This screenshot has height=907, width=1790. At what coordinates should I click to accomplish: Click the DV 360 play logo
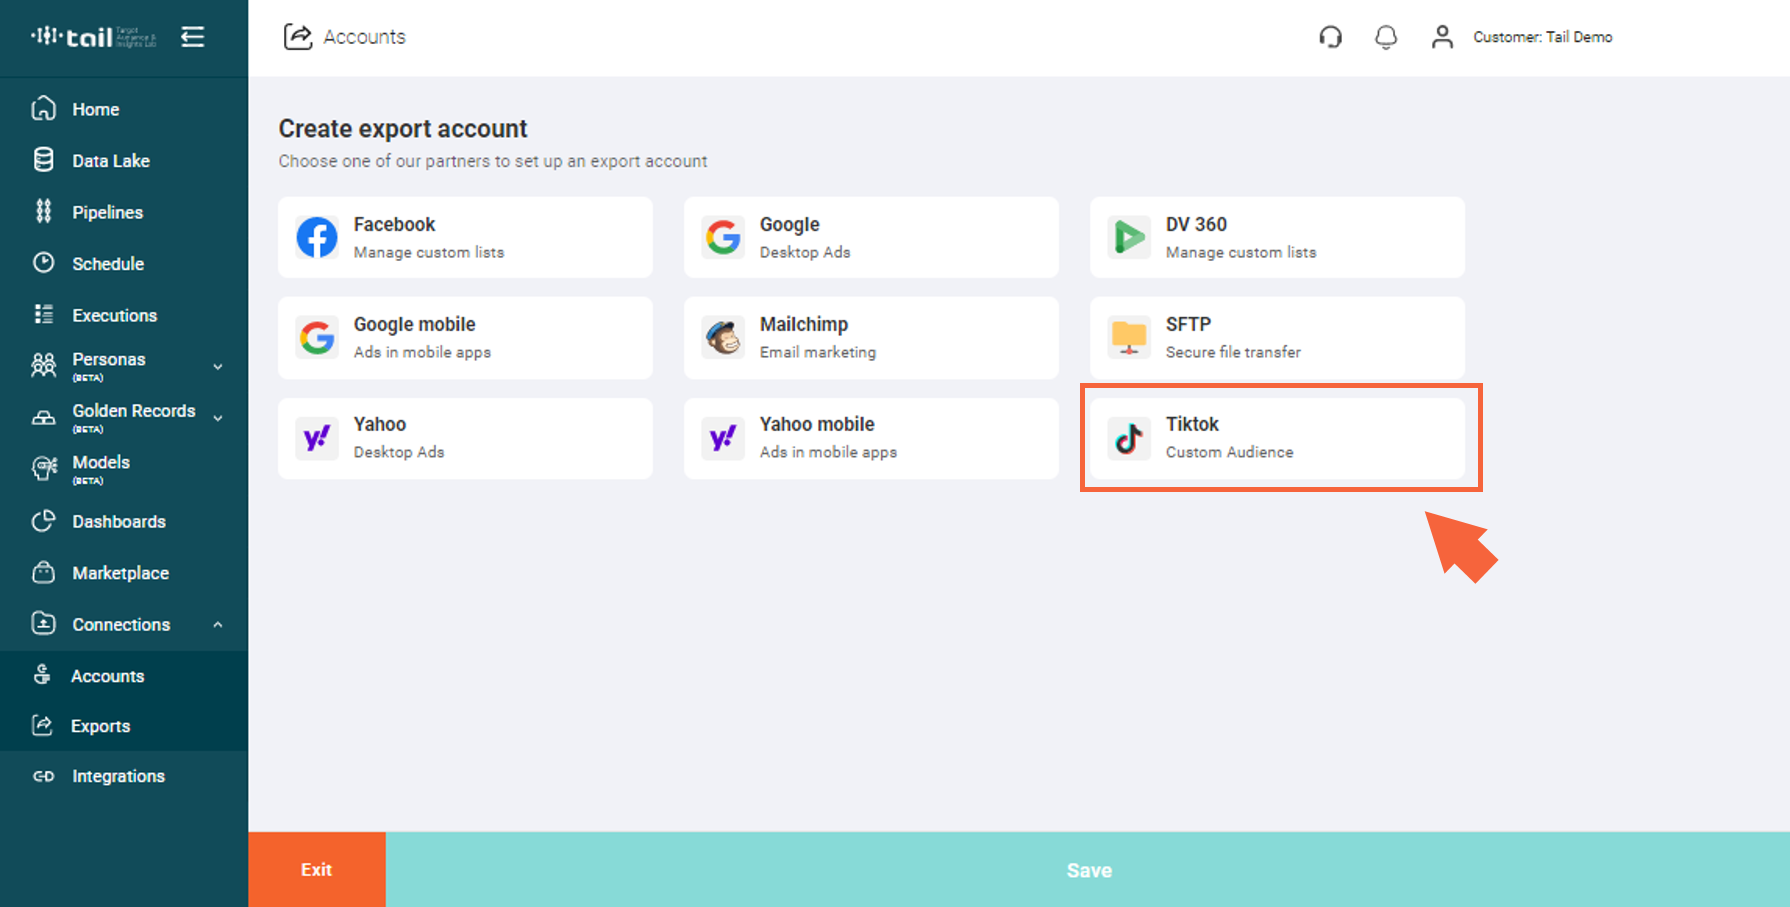(1129, 237)
